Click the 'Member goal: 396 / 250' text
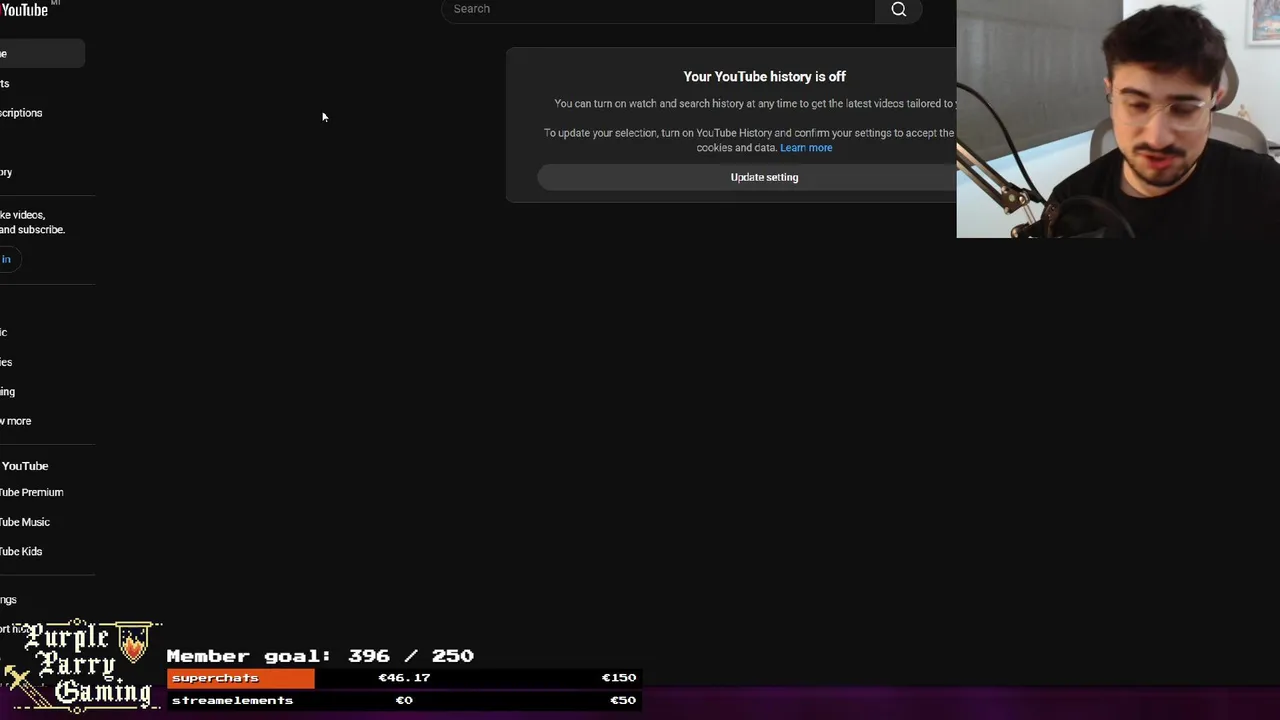Screen dimensions: 1280x720 [320, 656]
